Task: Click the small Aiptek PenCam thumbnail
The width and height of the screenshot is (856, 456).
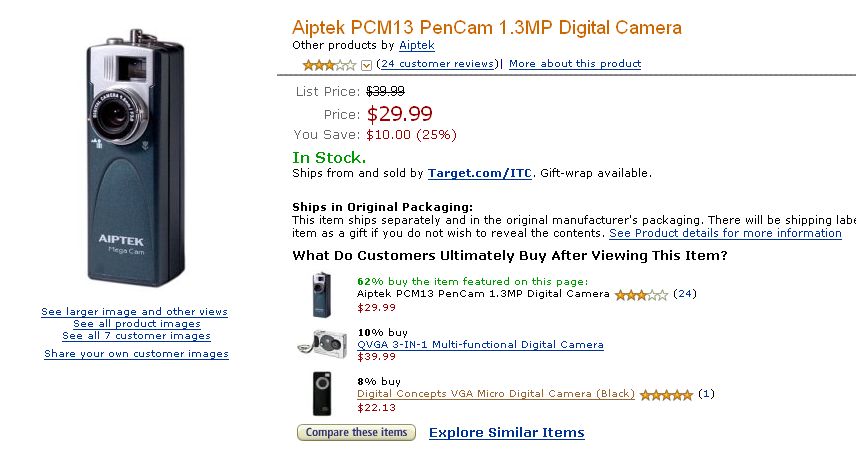Action: [x=322, y=295]
